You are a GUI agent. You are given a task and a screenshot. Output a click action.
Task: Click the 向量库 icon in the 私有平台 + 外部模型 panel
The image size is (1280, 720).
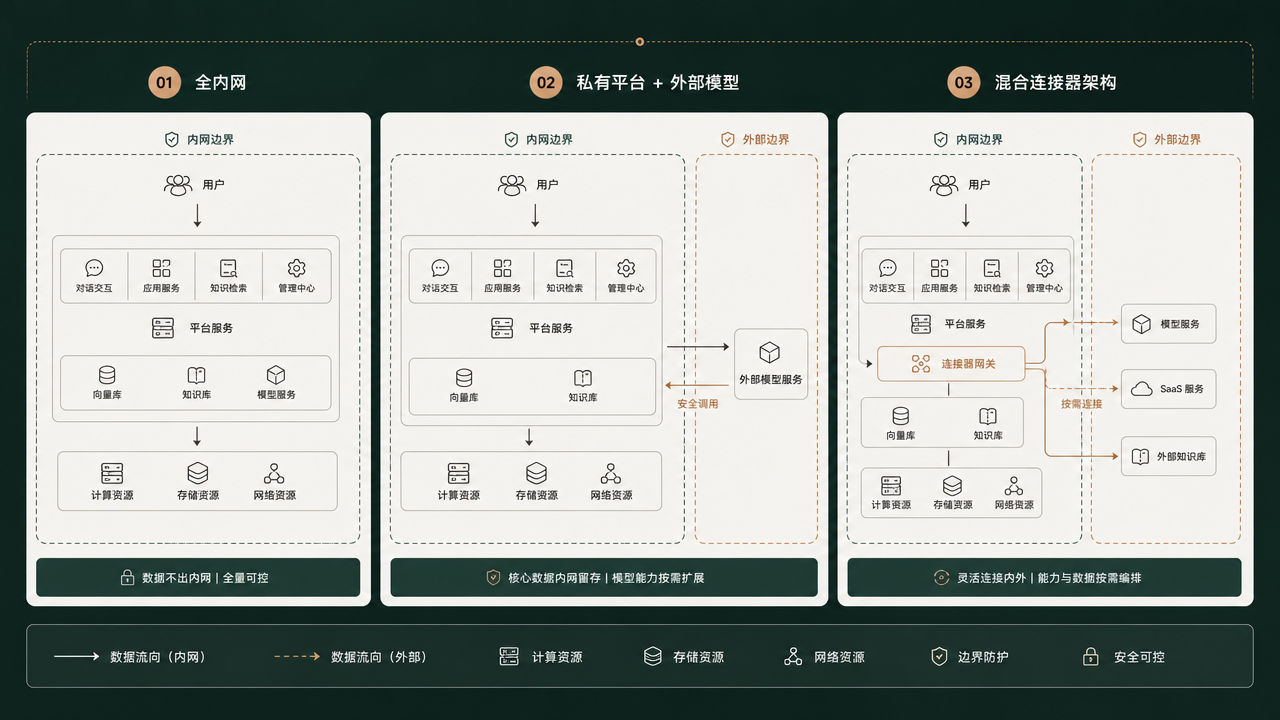coord(464,378)
